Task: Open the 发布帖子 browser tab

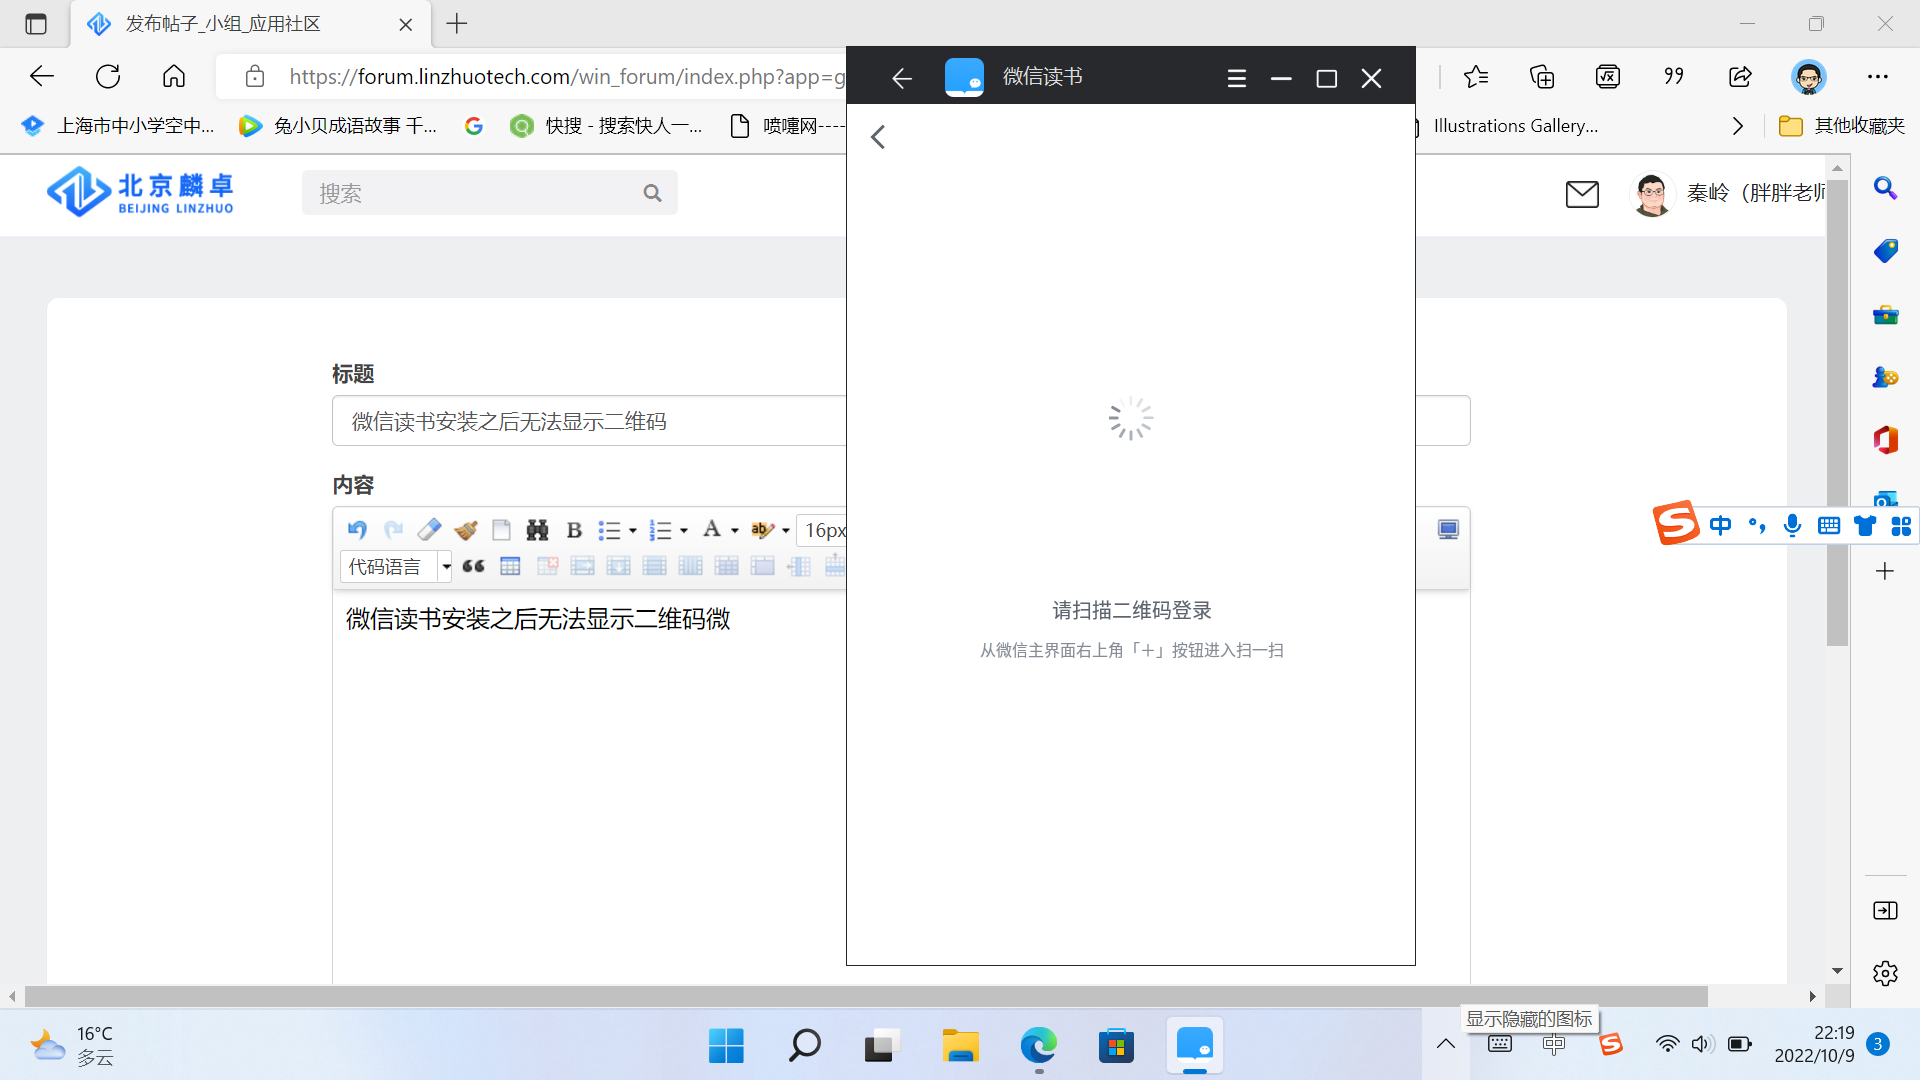Action: coord(250,24)
